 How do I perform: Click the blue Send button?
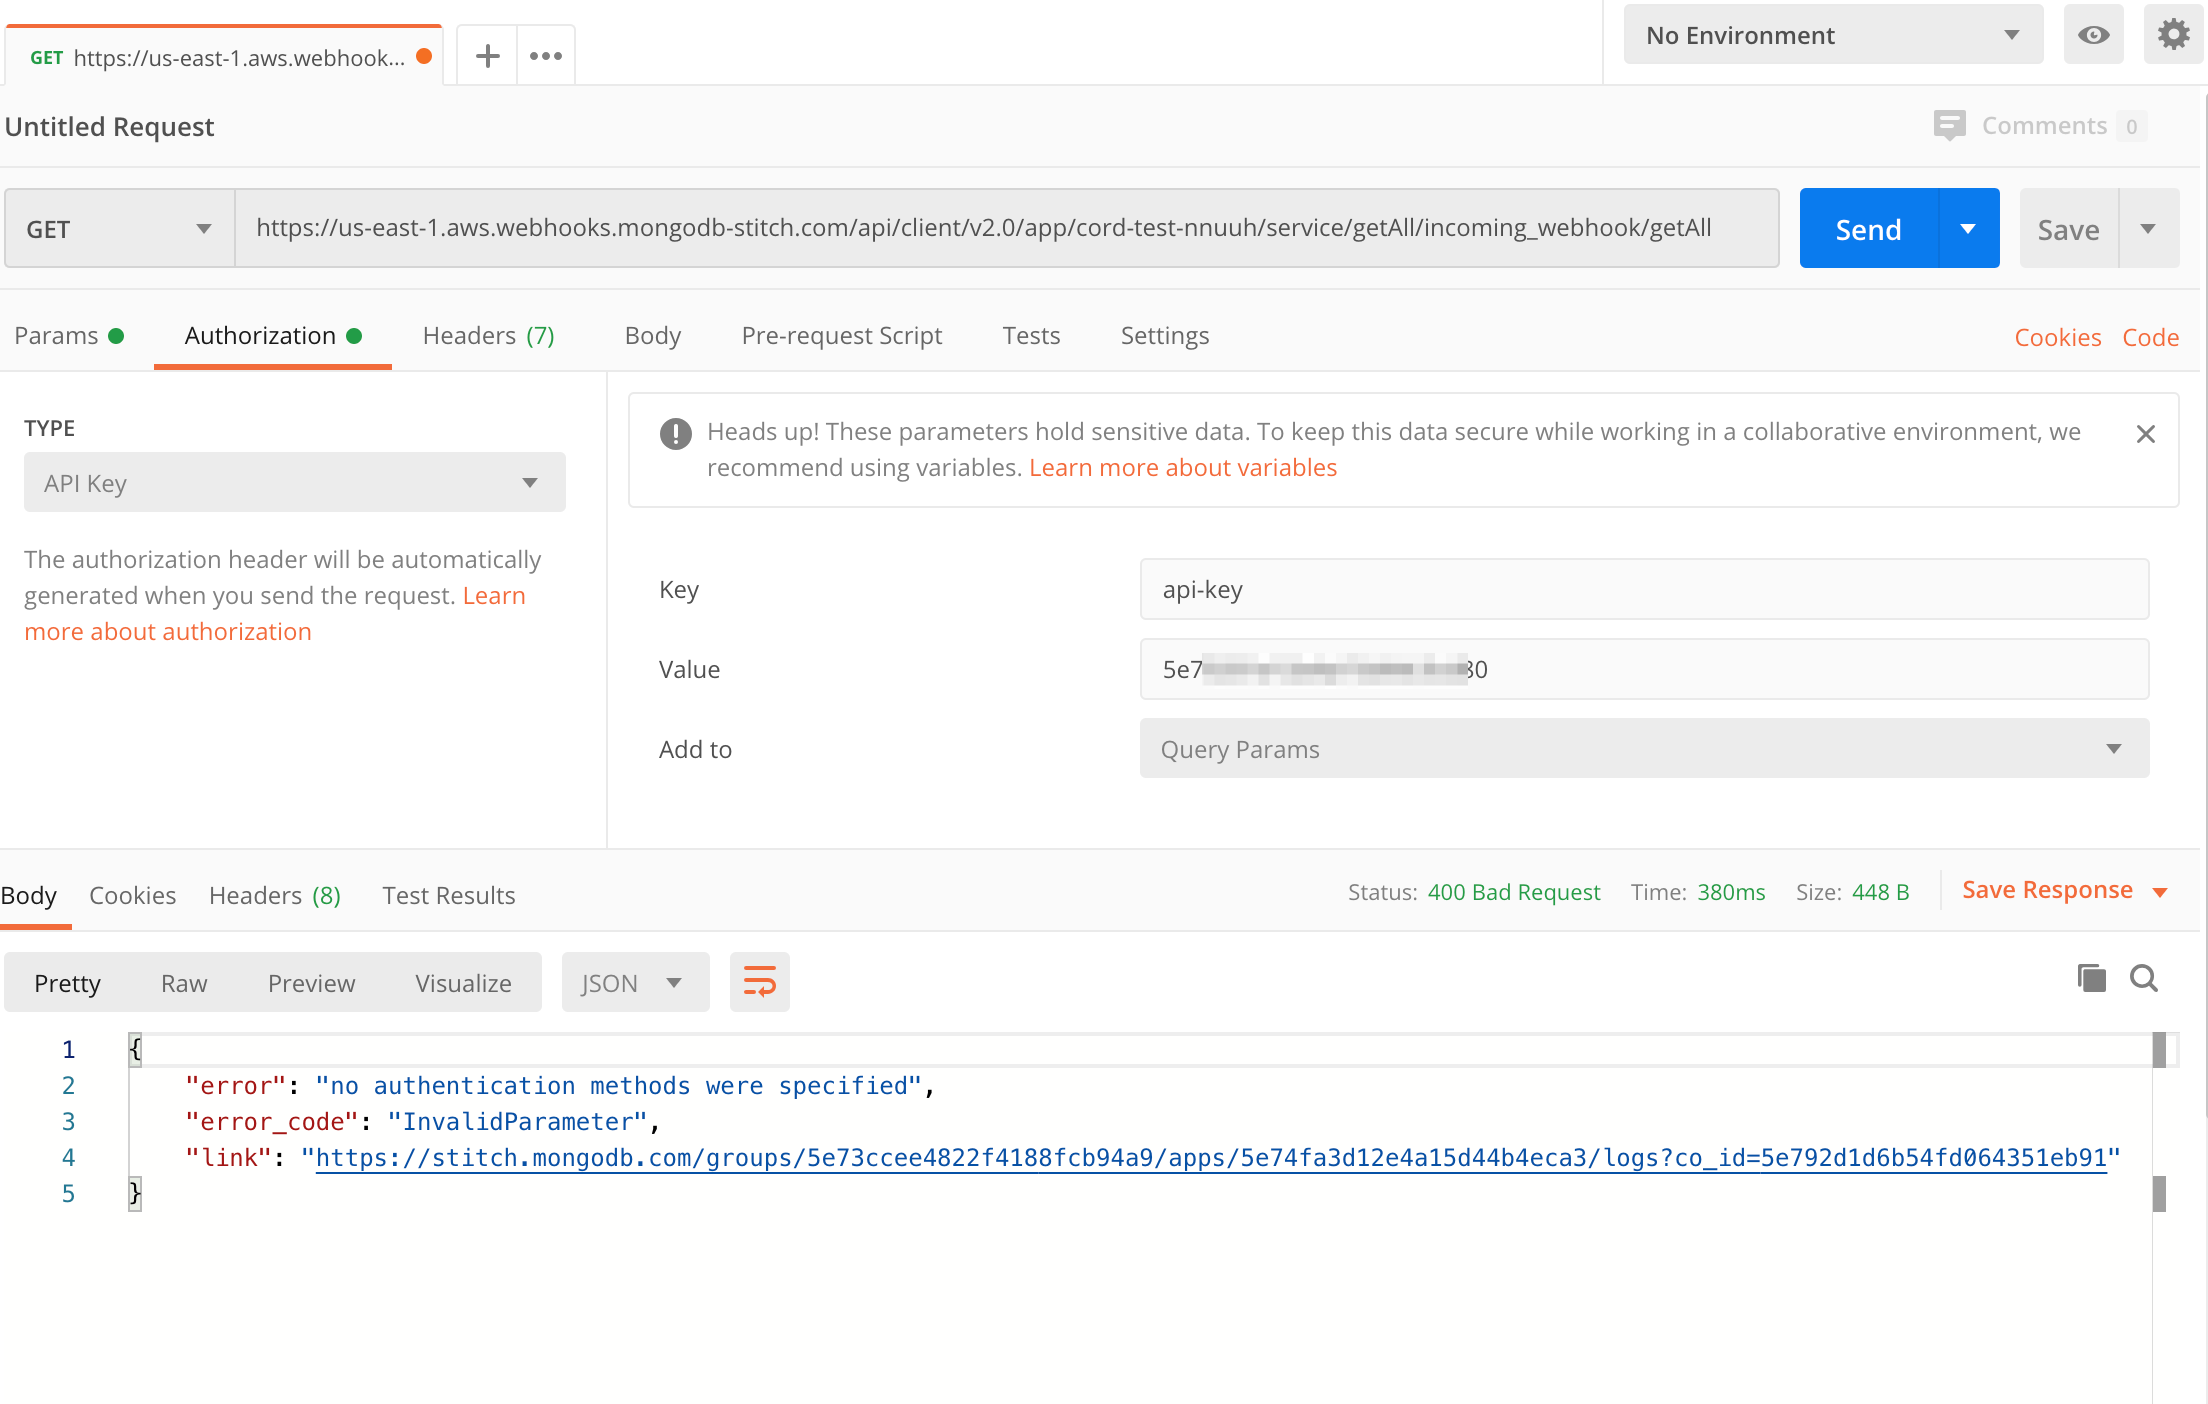pos(1867,229)
